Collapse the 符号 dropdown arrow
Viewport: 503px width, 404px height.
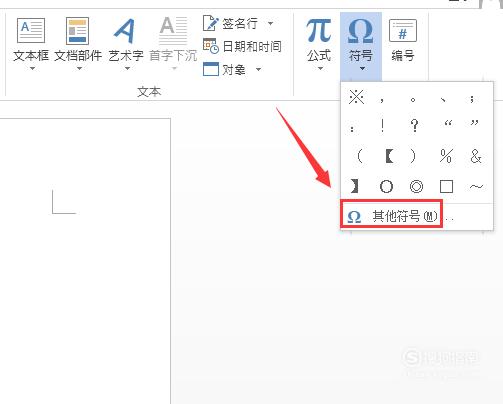coord(362,68)
